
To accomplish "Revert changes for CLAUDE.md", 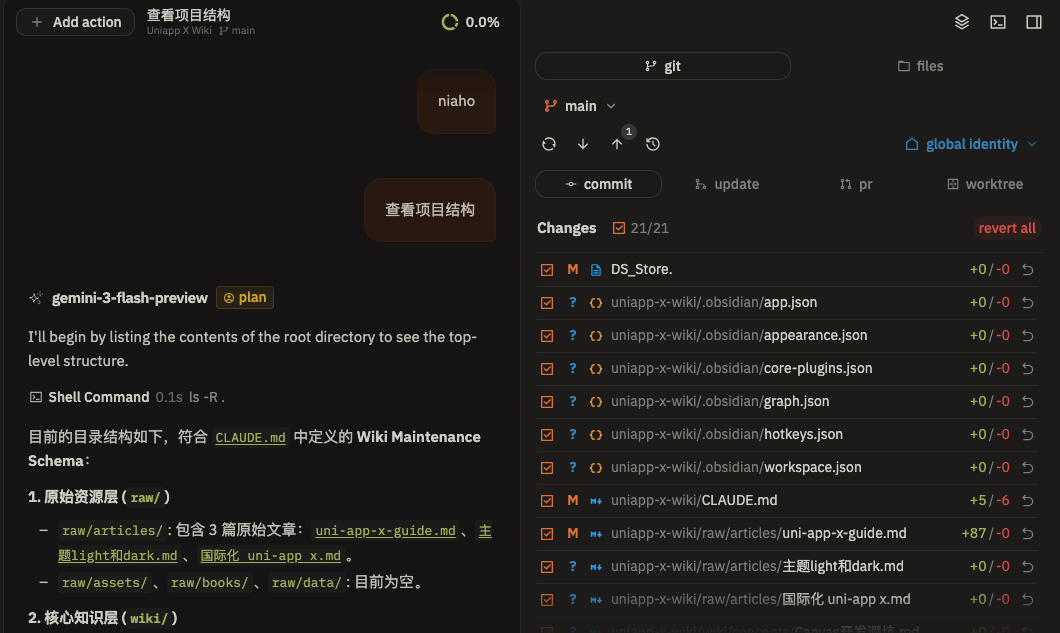I will click(1028, 500).
